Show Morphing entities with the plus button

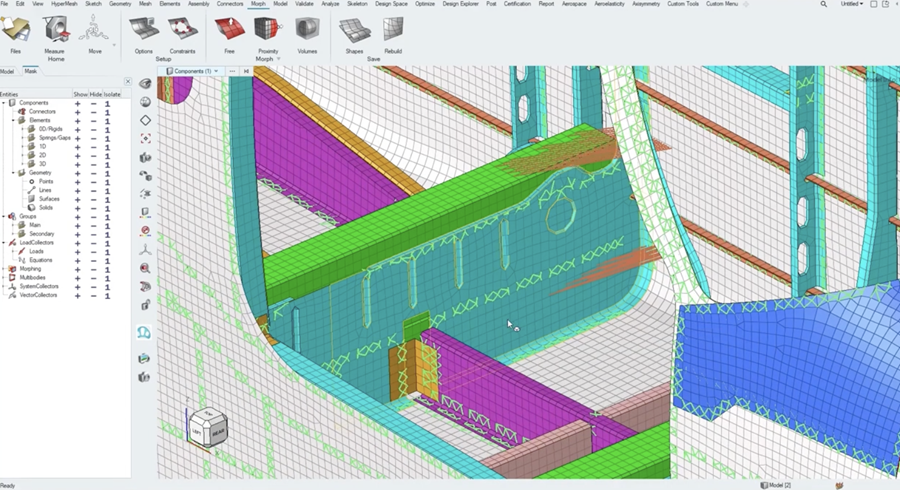point(77,269)
